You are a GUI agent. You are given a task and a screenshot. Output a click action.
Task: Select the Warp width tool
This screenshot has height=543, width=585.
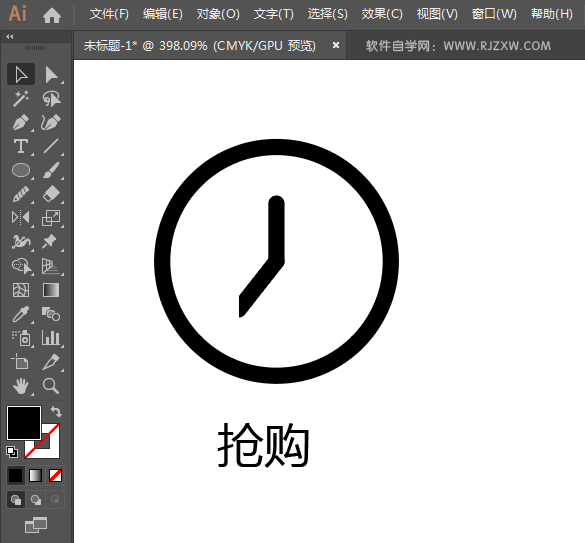tap(21, 242)
